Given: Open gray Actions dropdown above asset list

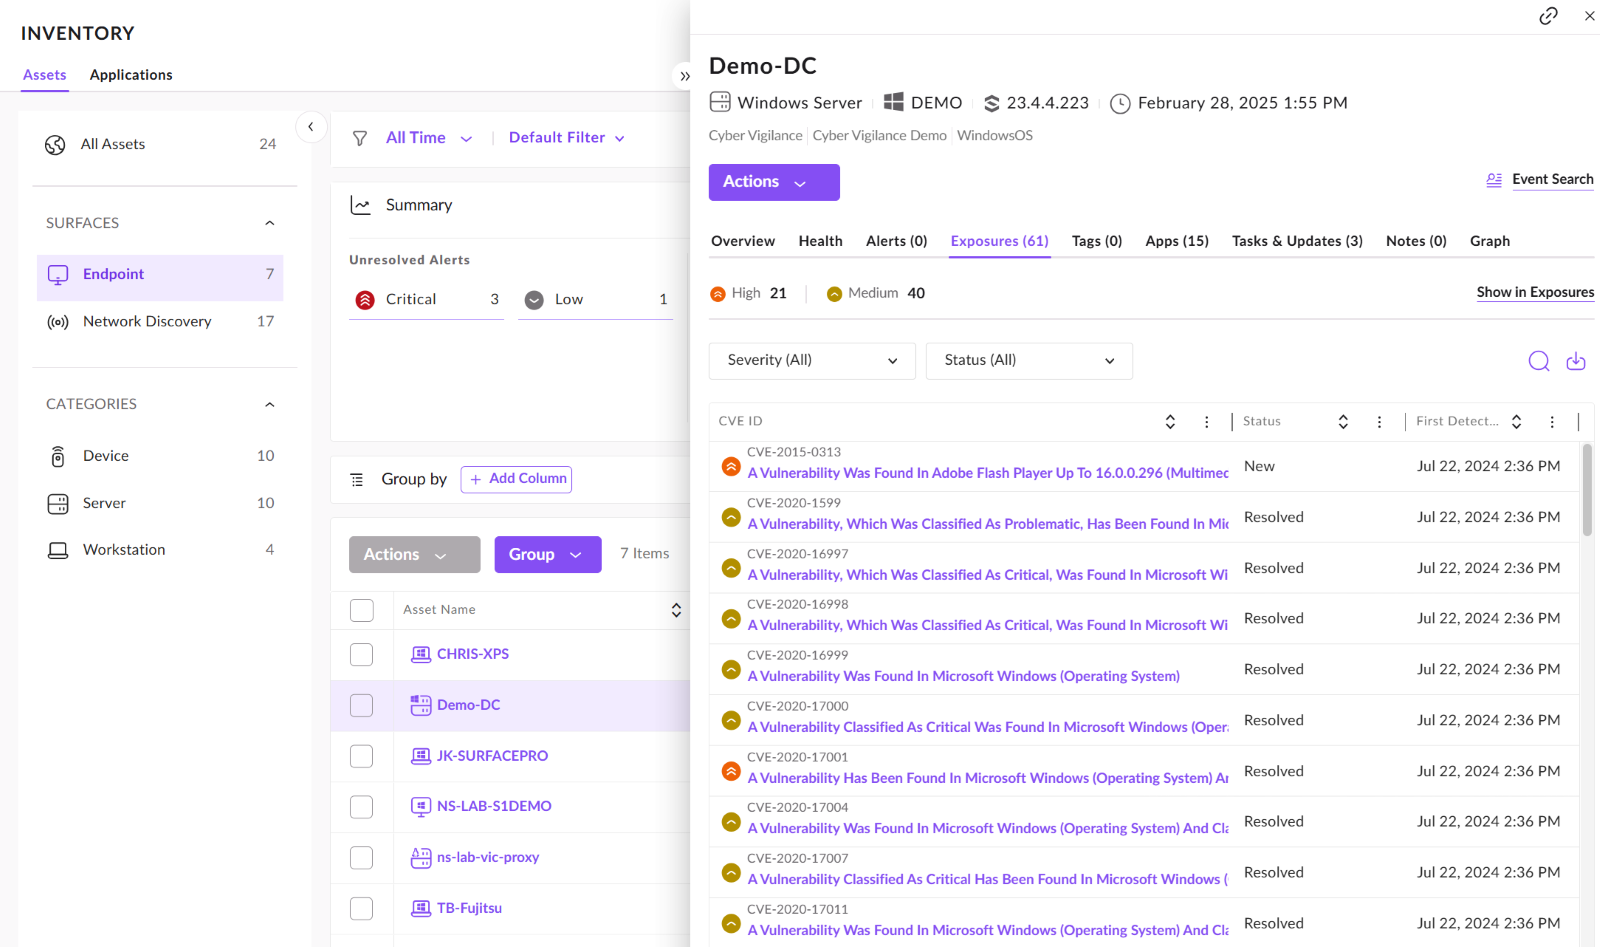Looking at the screenshot, I should click(414, 555).
